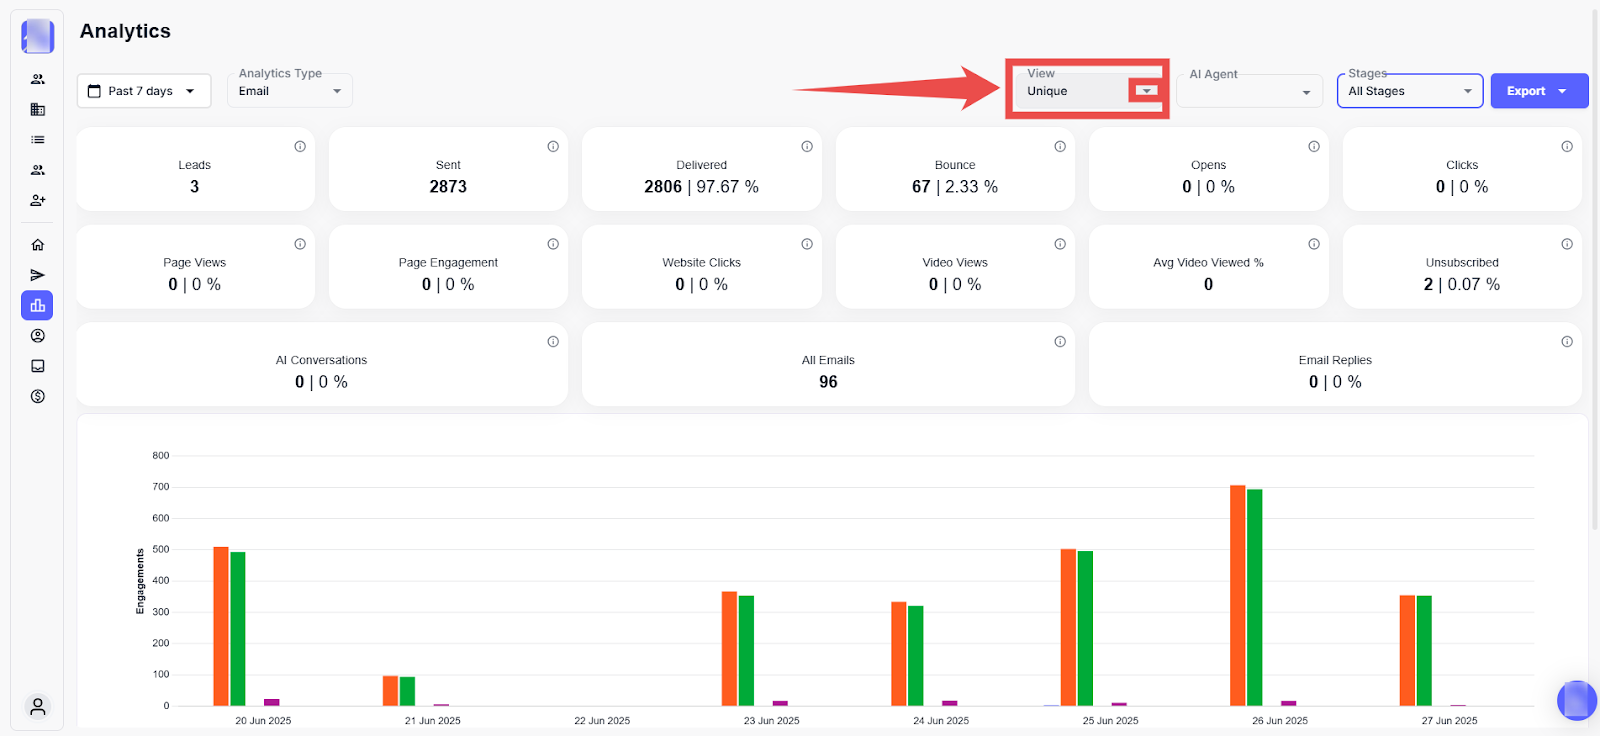Go to the home icon in the sidebar
1600x736 pixels.
click(x=38, y=245)
